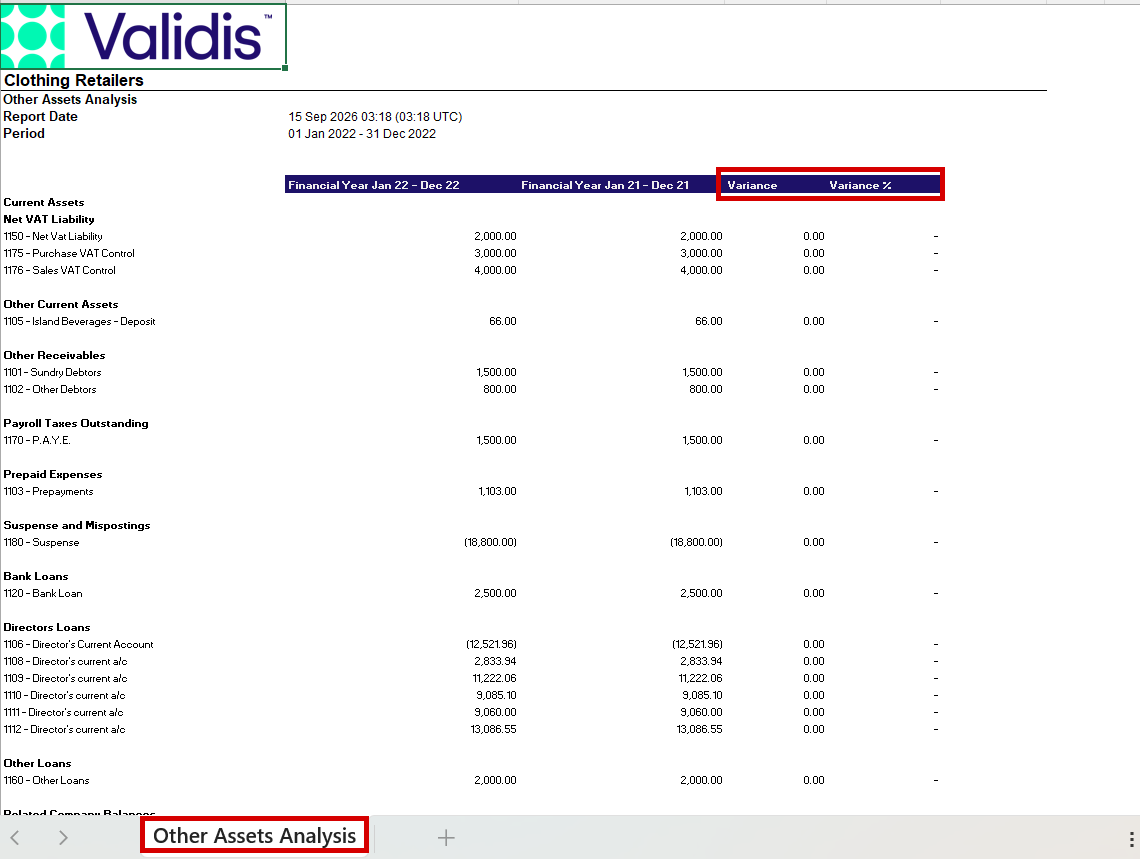Select row 1106 - Director's Current Account
Screen dimensions: 1140x859
pyautogui.click(x=79, y=644)
